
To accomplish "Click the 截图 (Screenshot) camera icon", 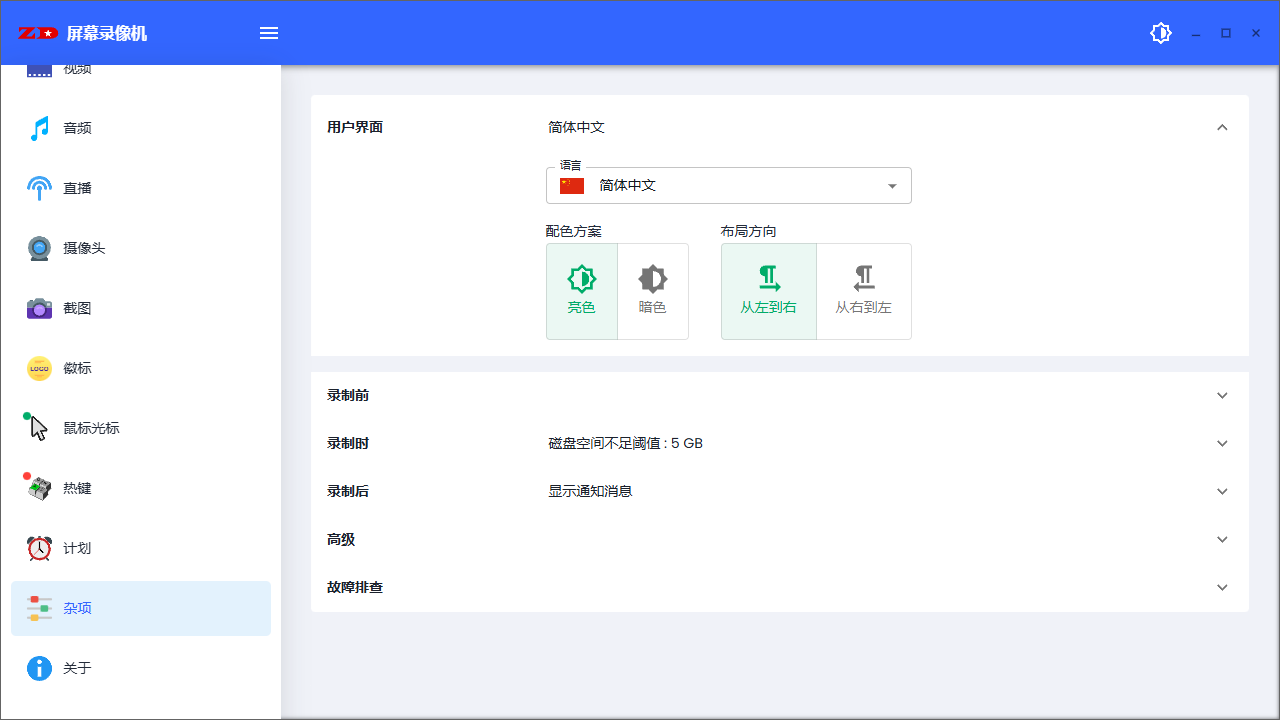I will point(39,308).
